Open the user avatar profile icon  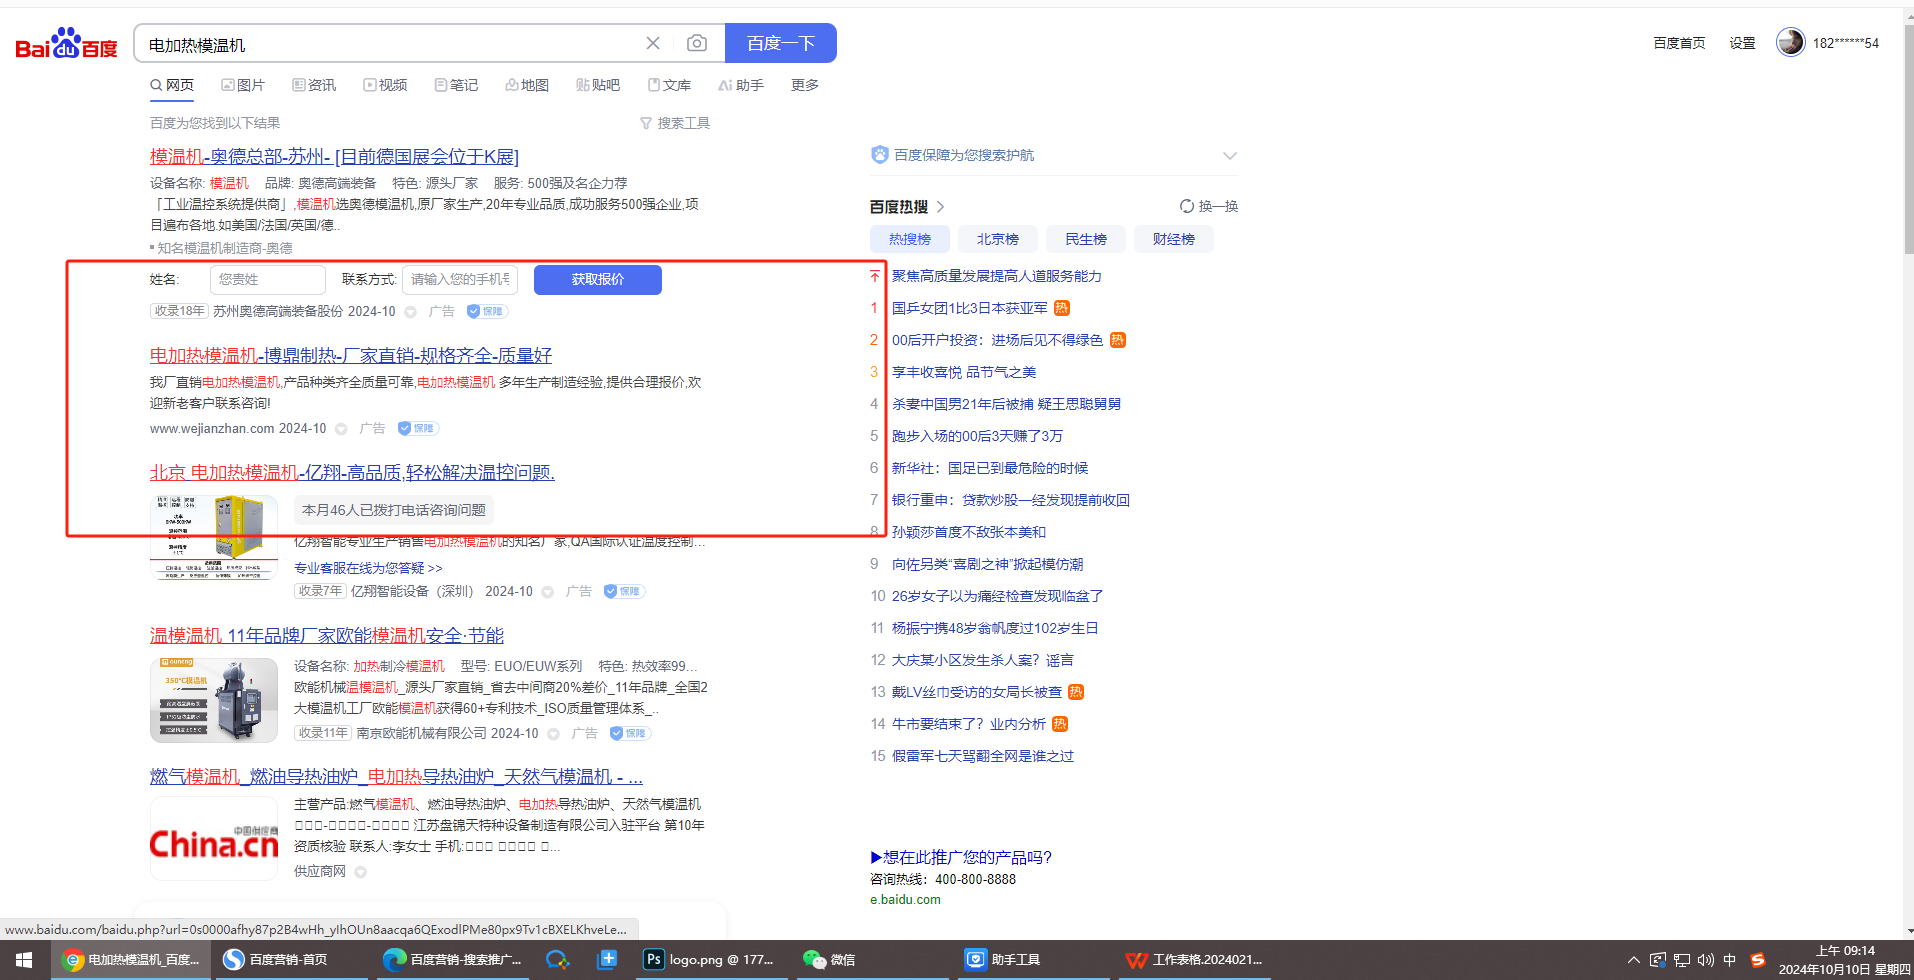pos(1790,42)
